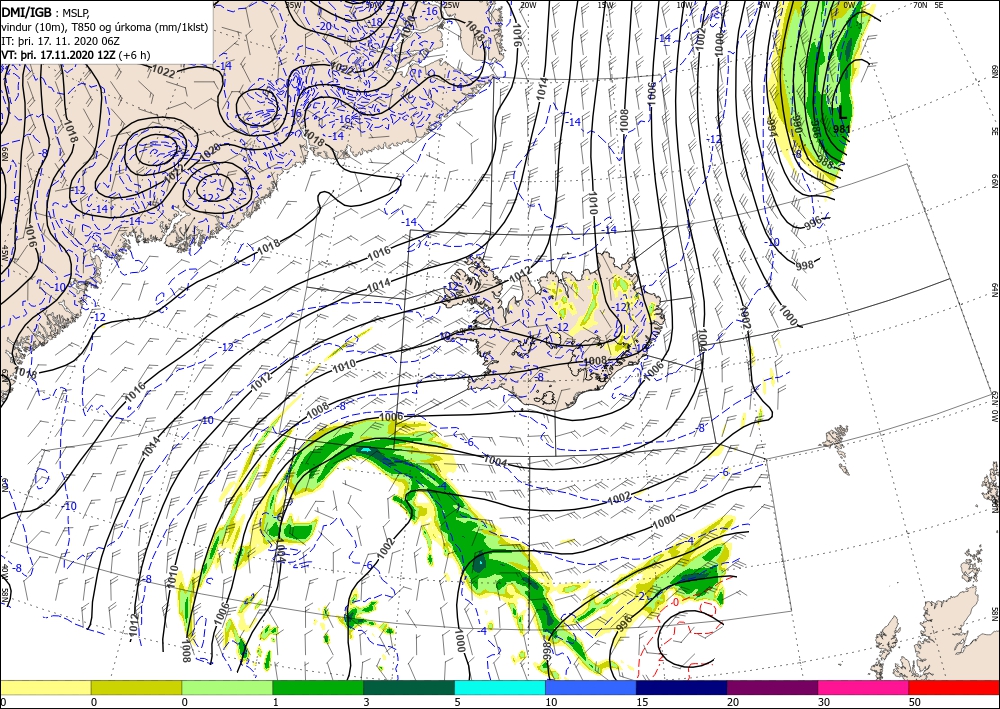Viewport: 1000px width, 709px height.
Task: Click the "64N" latitude label on right
Action: point(994,290)
